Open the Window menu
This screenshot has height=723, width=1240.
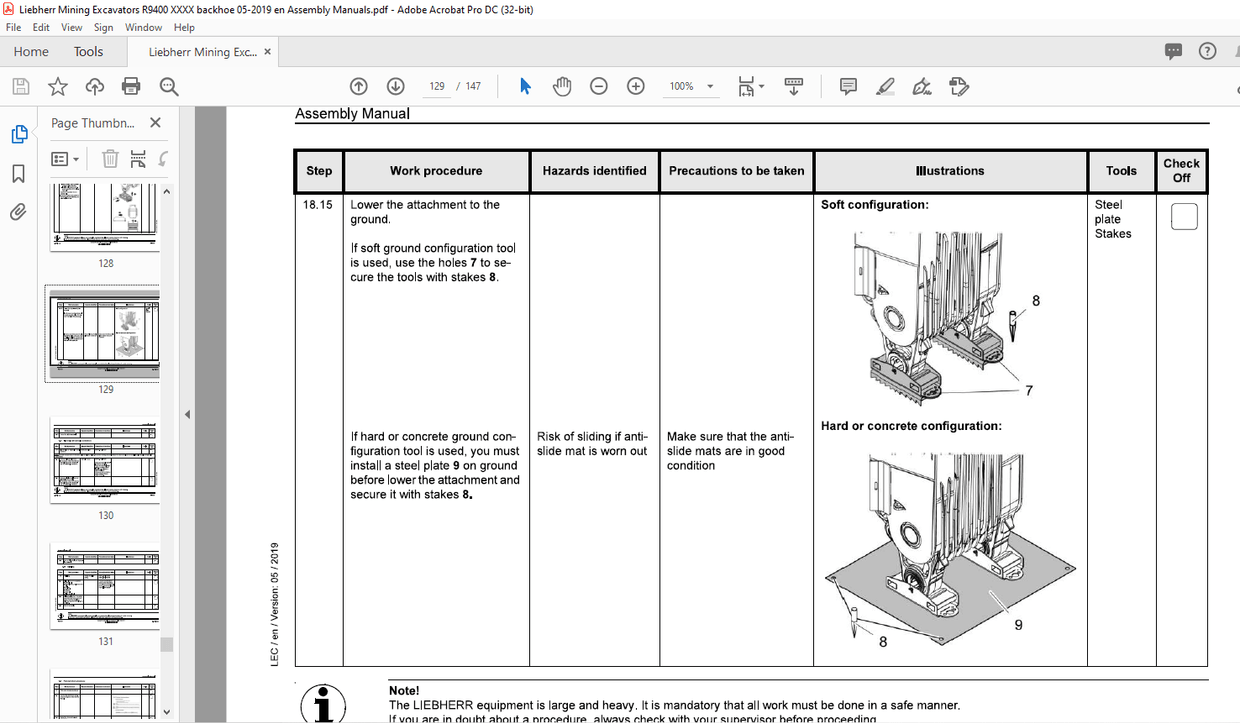[143, 27]
